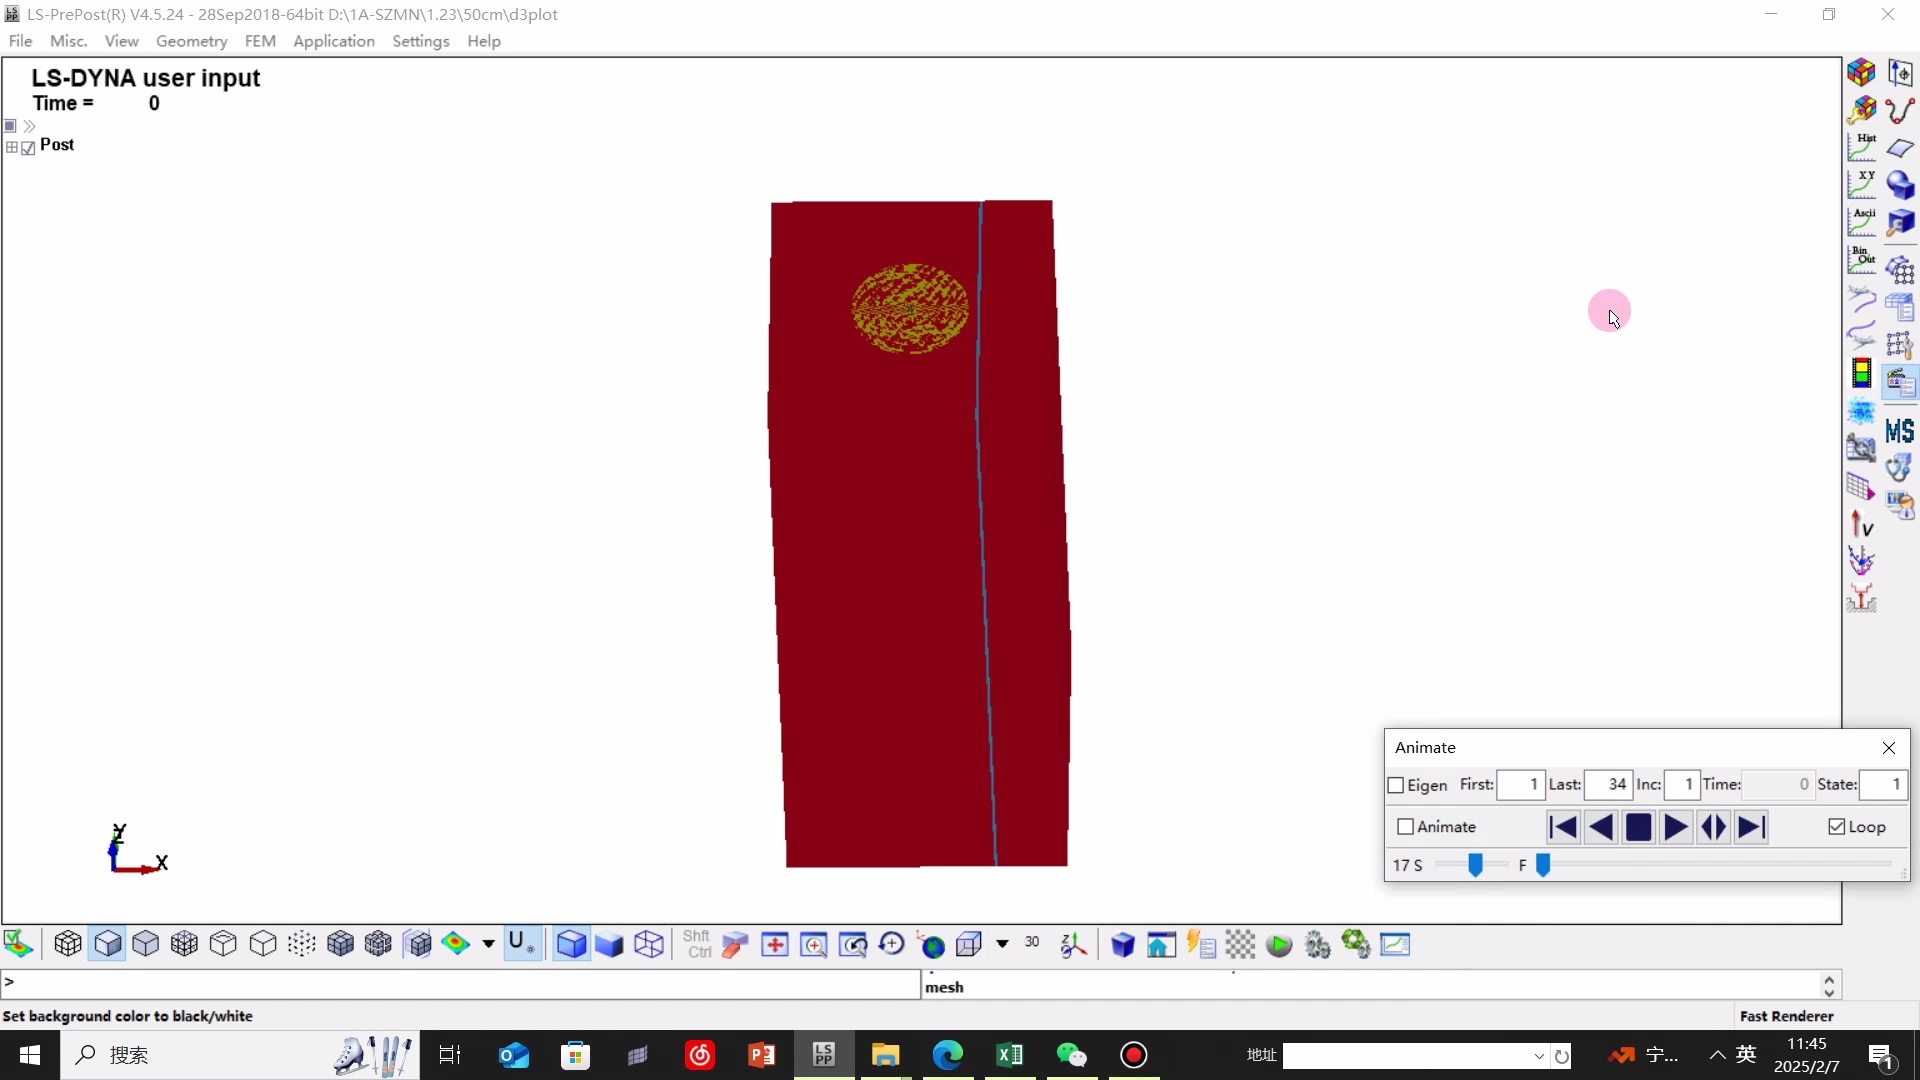Click the zoom-in magnifier toolbar icon
Viewport: 1920px width, 1080px height.
click(814, 945)
